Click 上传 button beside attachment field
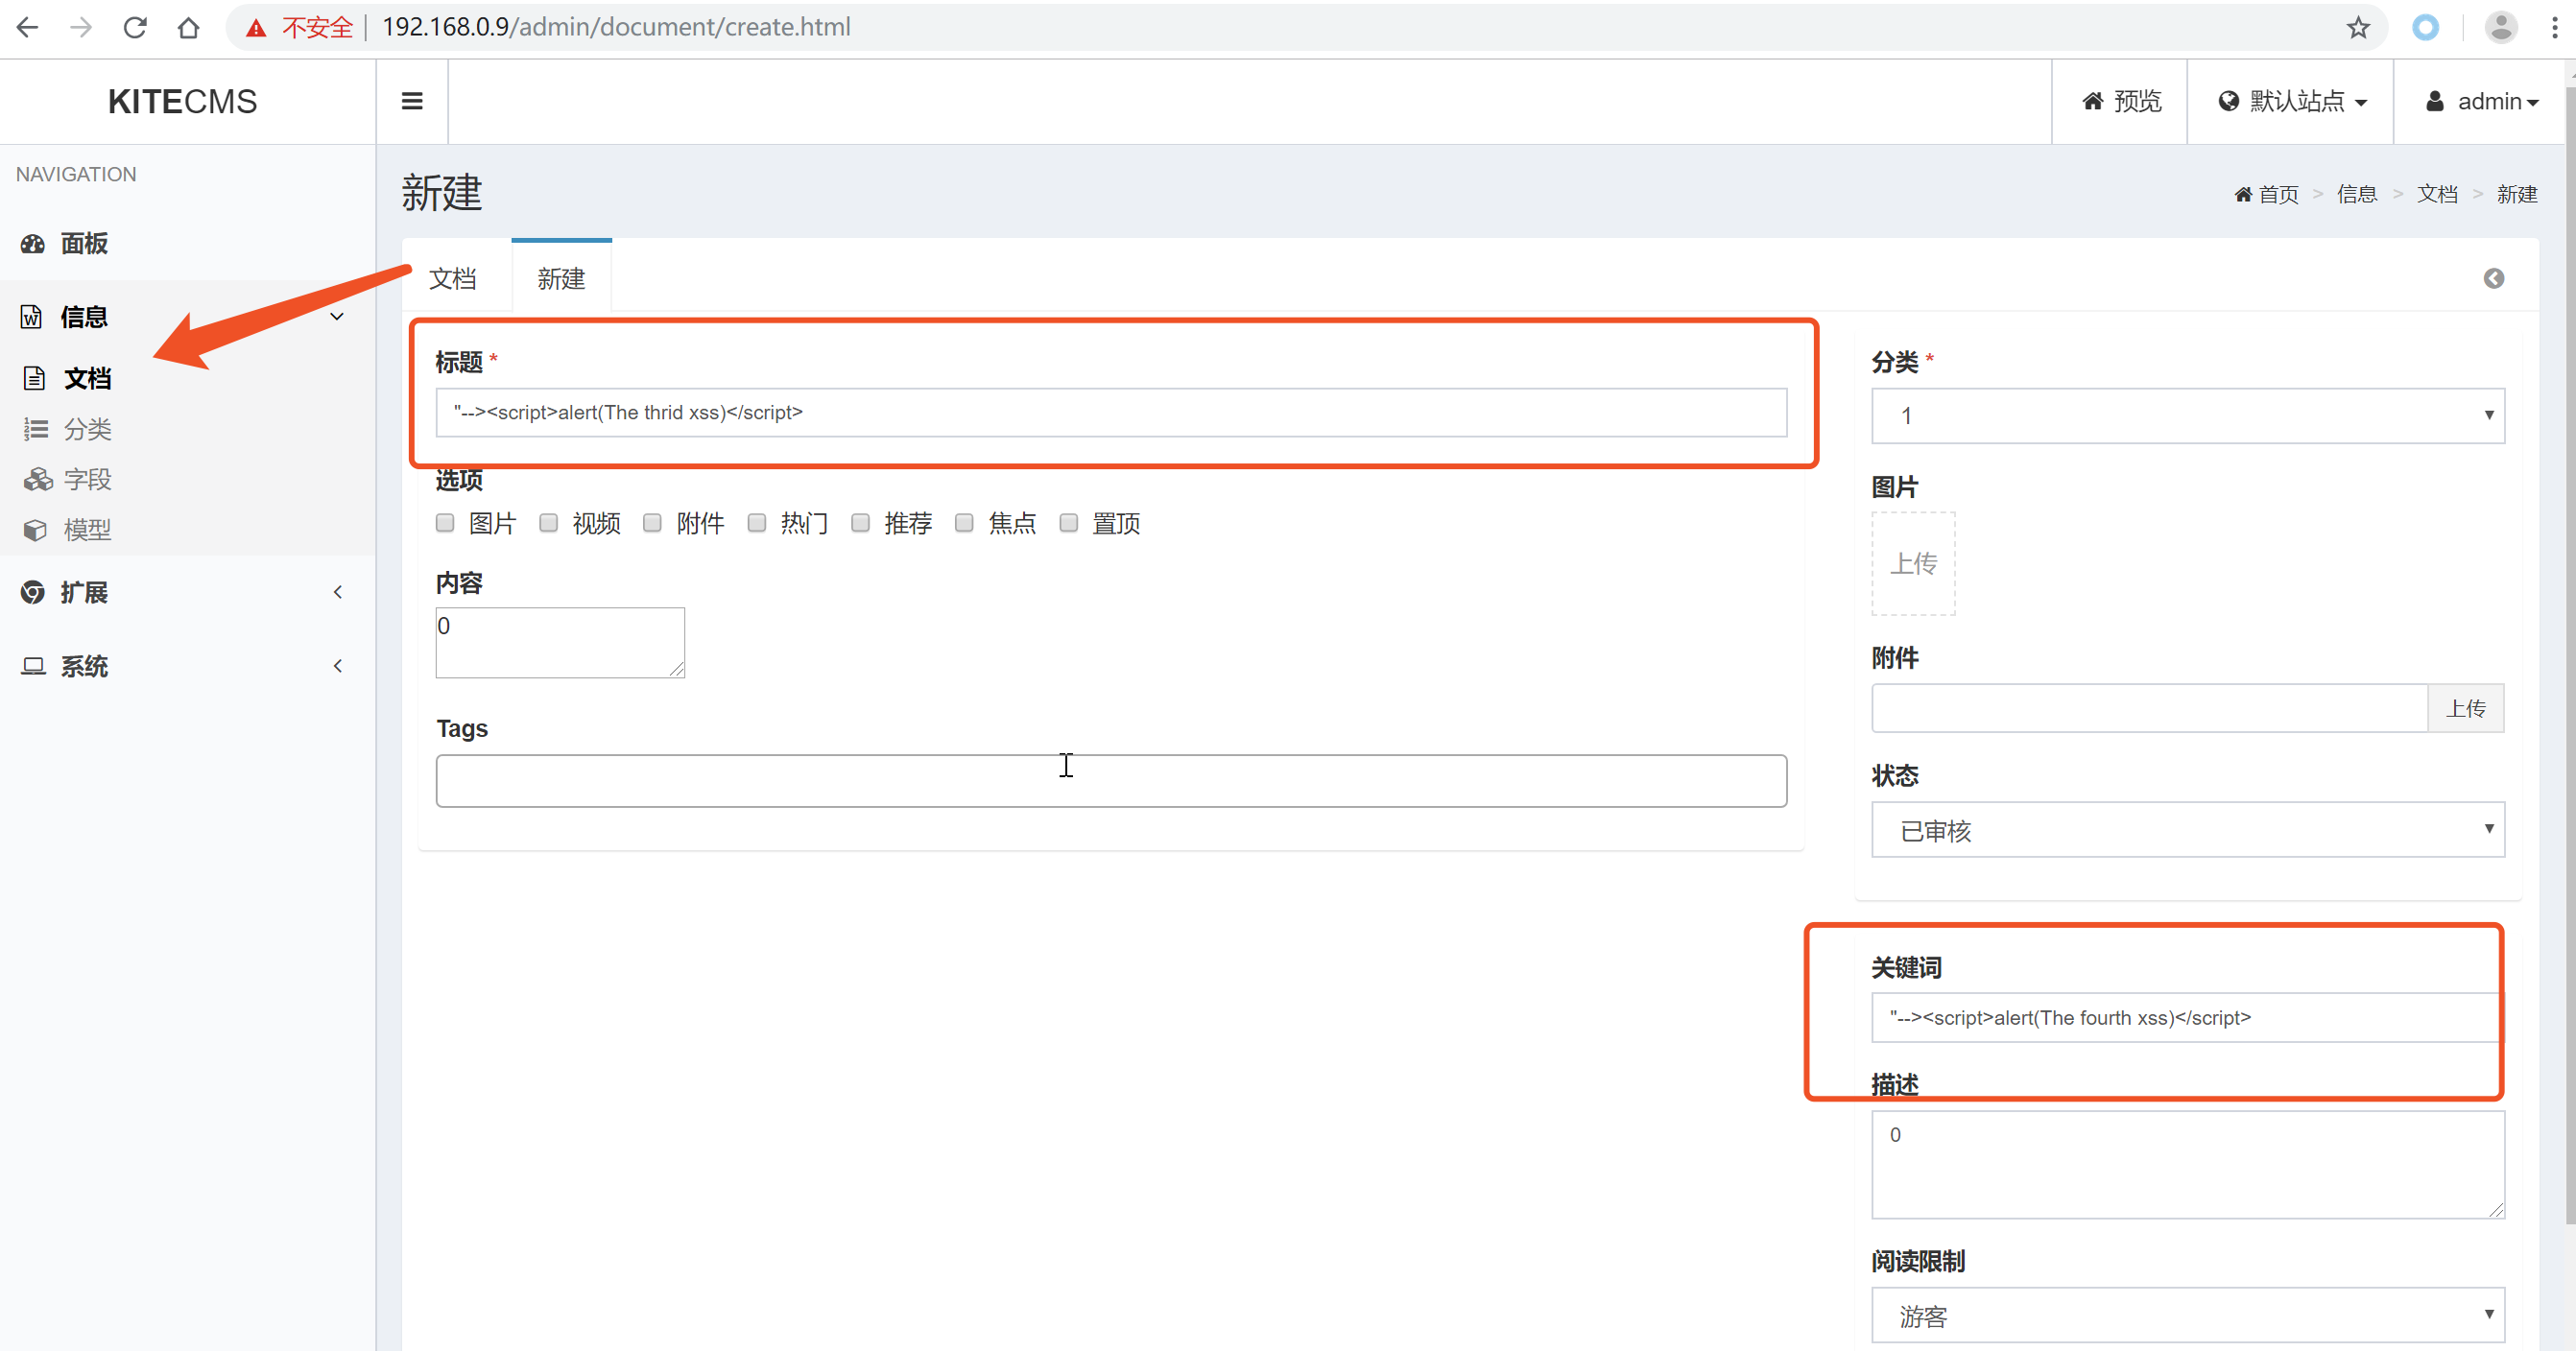The image size is (2576, 1351). point(2465,708)
